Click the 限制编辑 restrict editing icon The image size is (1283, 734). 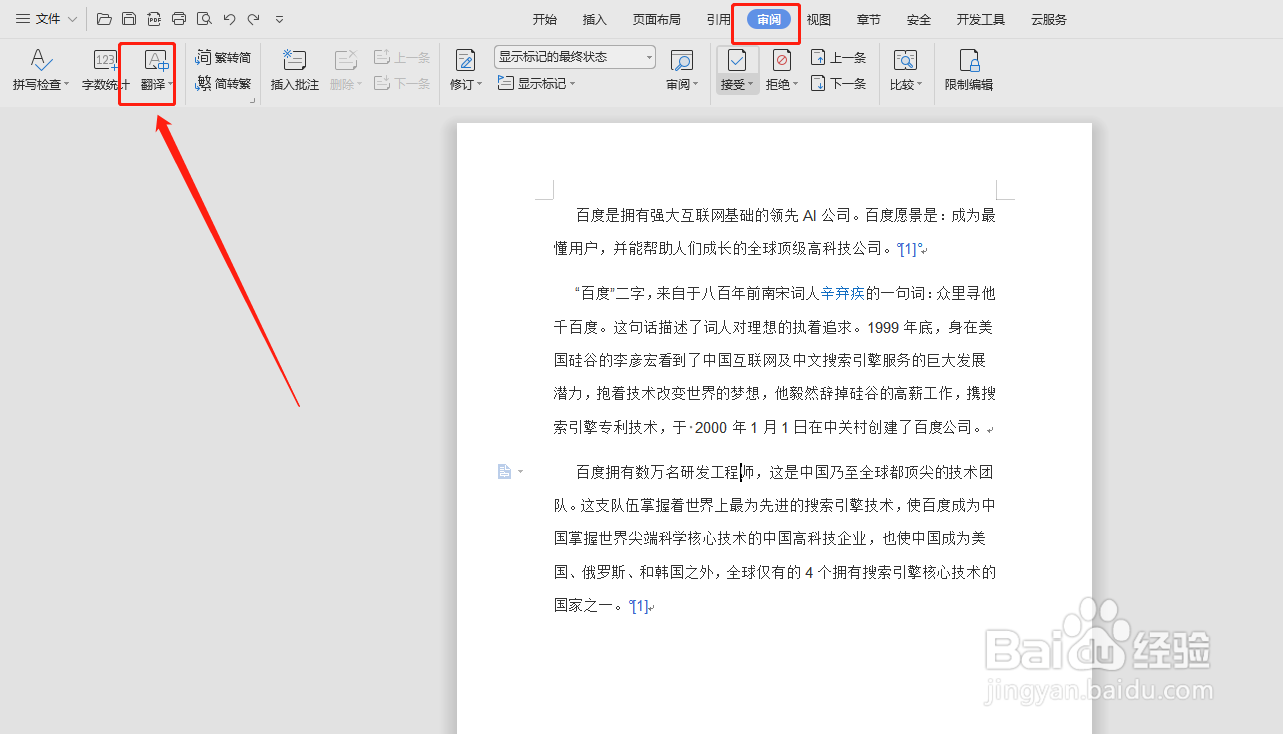(x=969, y=60)
